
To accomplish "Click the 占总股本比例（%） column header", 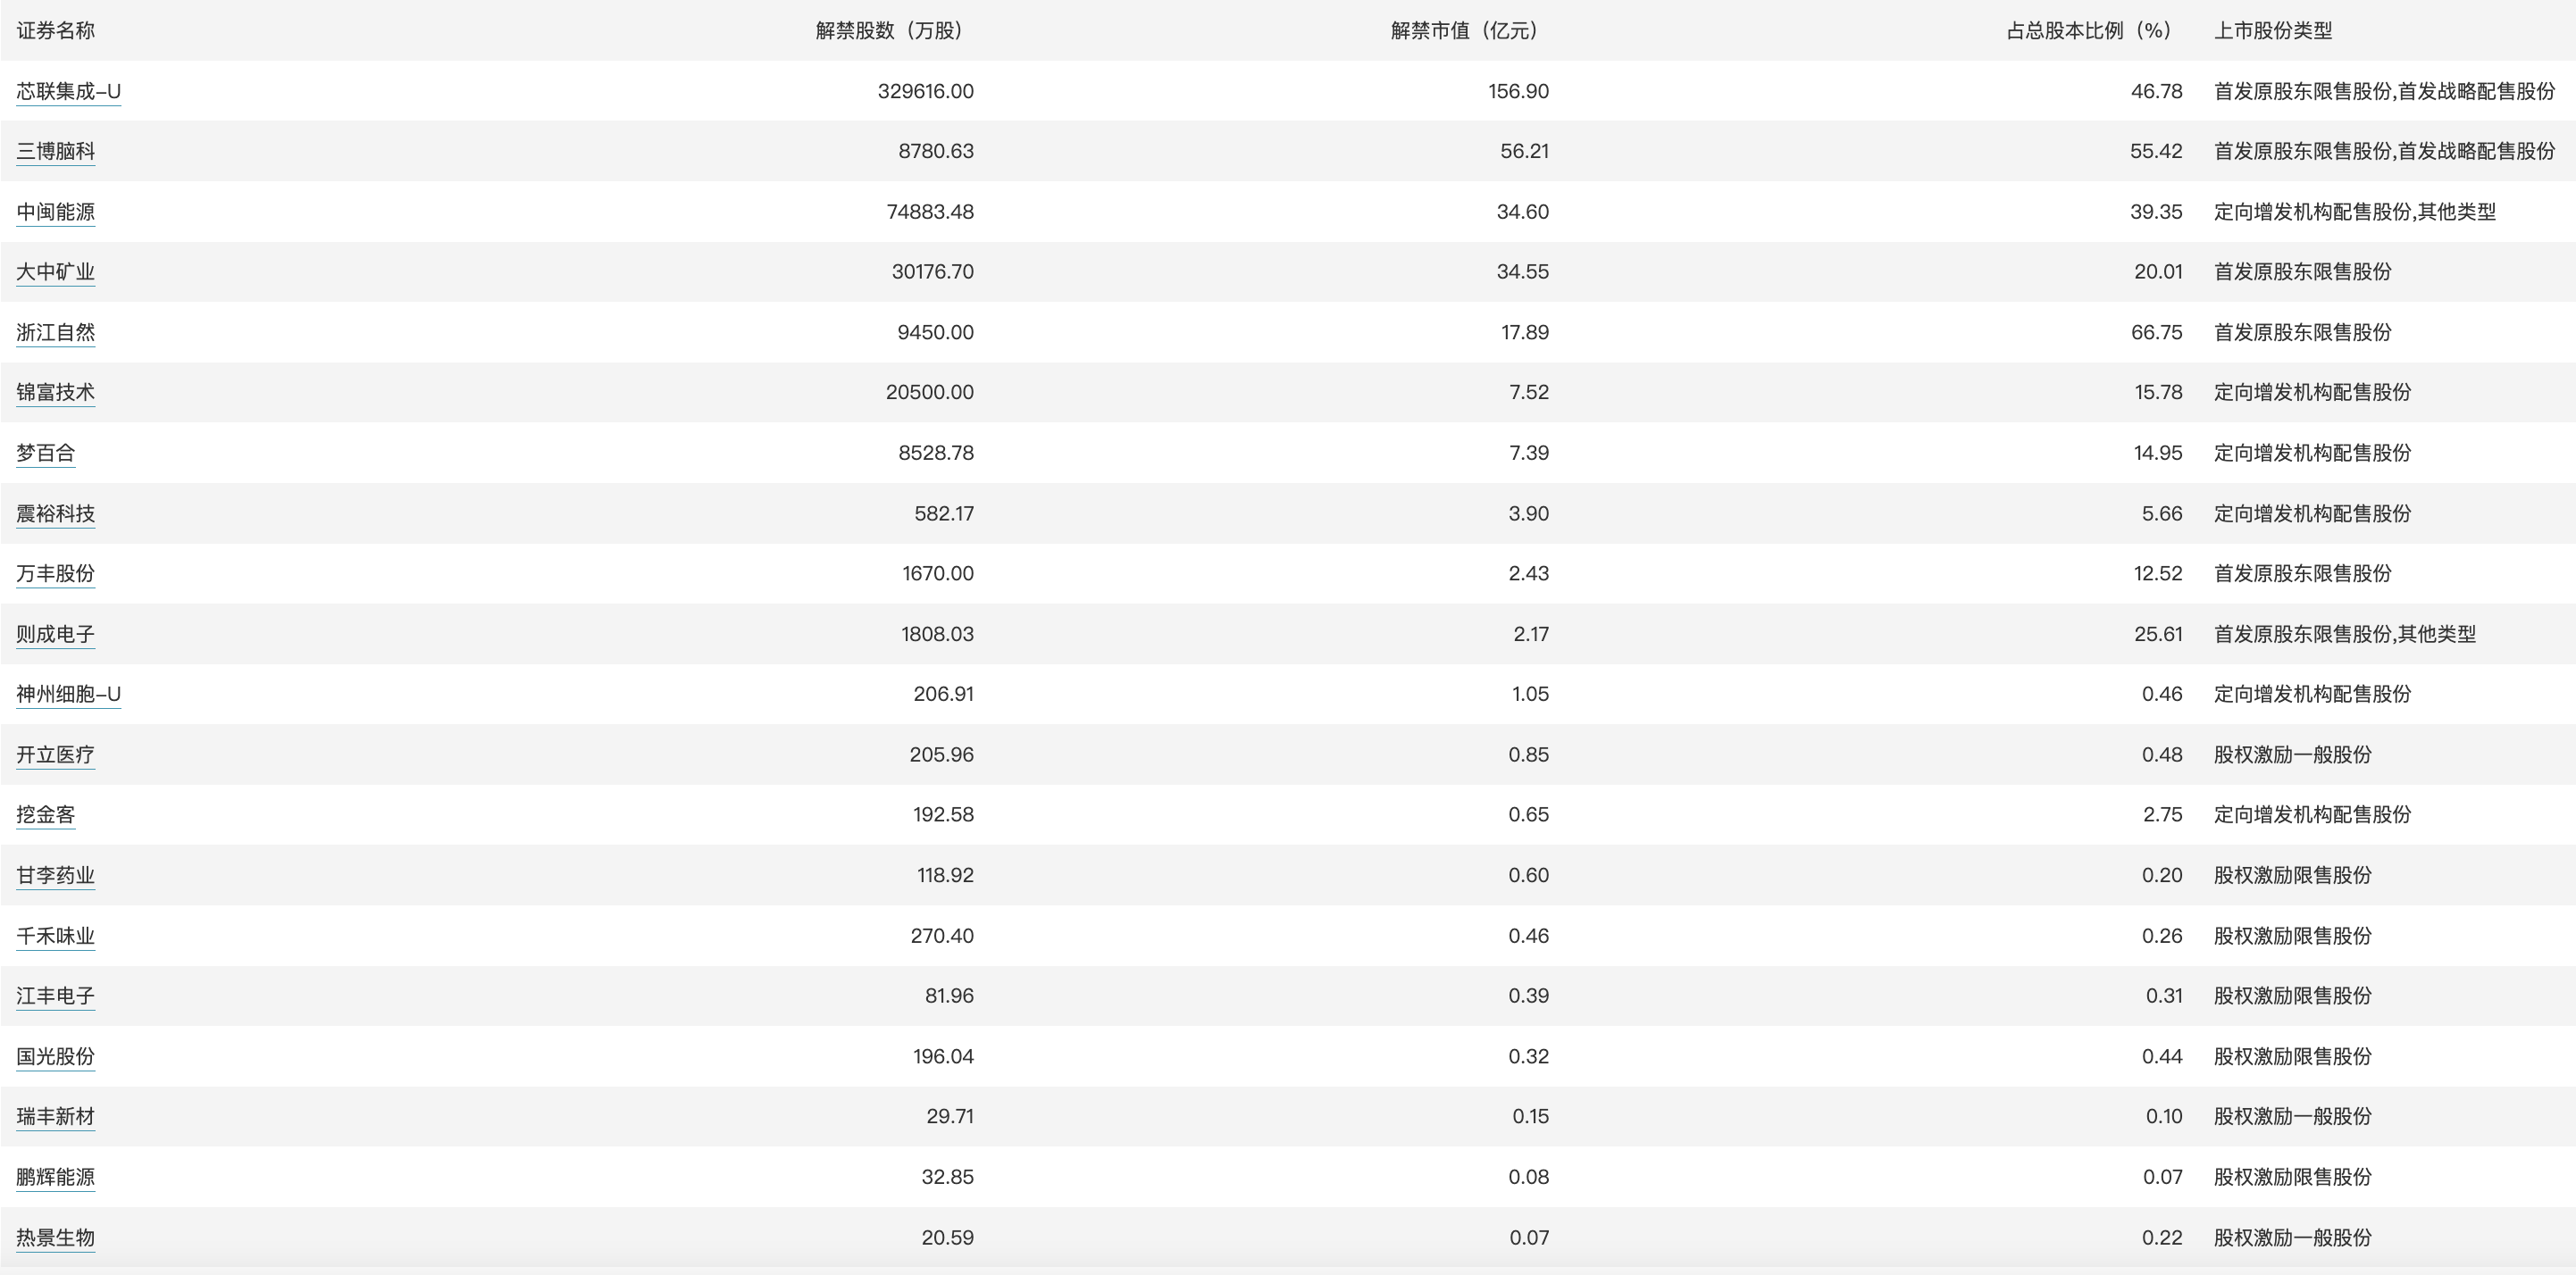I will click(x=2088, y=31).
